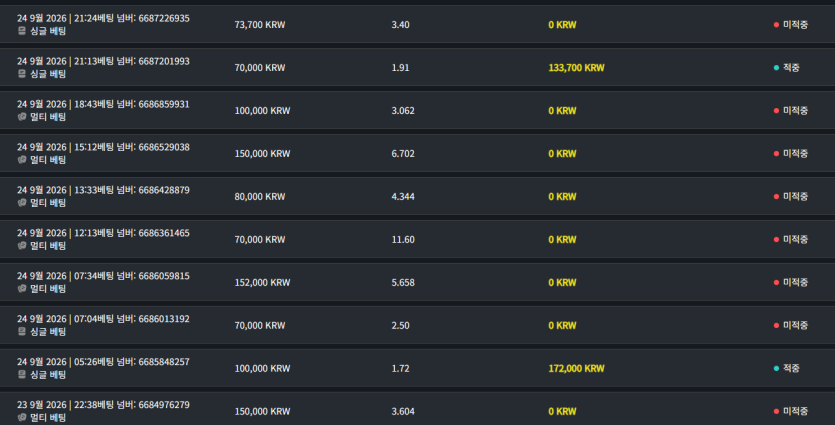835x425 pixels.
Task: Click the 11.60 odds value
Action: pos(403,240)
